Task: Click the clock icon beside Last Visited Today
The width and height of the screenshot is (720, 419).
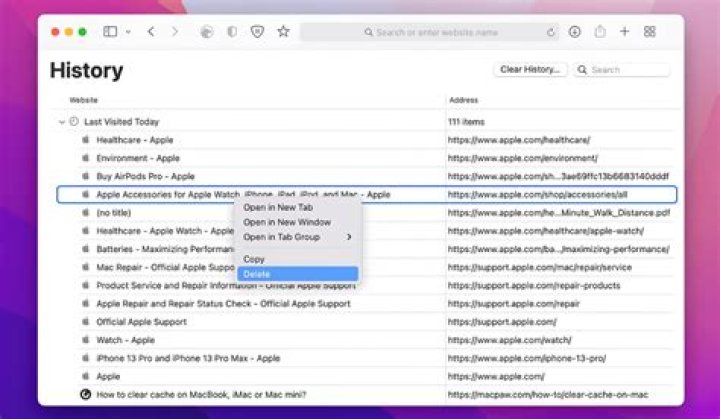Action: coord(74,122)
